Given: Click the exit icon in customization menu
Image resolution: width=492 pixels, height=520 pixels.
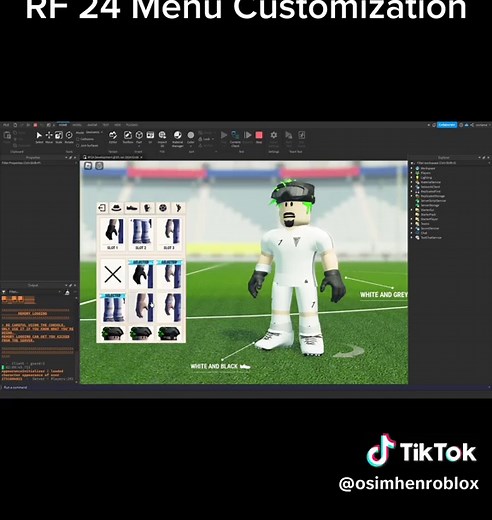Looking at the screenshot, I should tap(102, 208).
